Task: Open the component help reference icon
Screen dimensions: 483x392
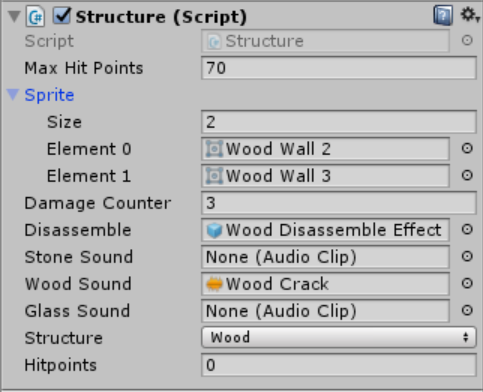Action: coord(443,15)
